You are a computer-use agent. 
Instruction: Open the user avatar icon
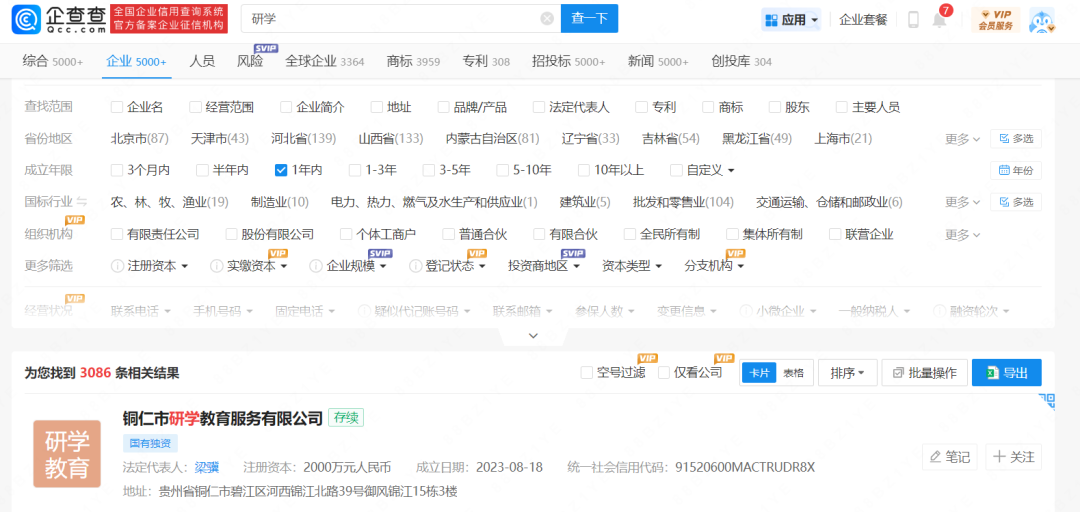pos(1041,20)
